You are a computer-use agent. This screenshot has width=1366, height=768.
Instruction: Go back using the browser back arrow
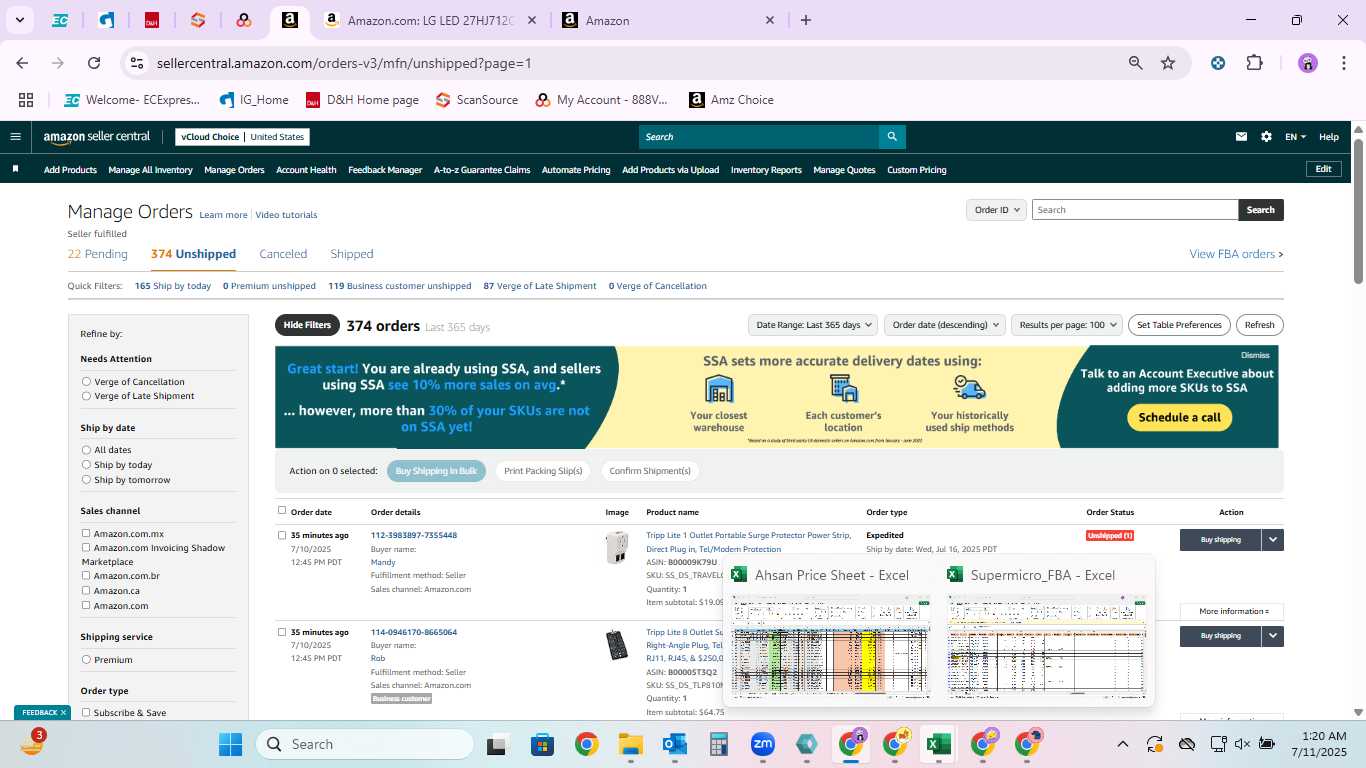pos(22,63)
